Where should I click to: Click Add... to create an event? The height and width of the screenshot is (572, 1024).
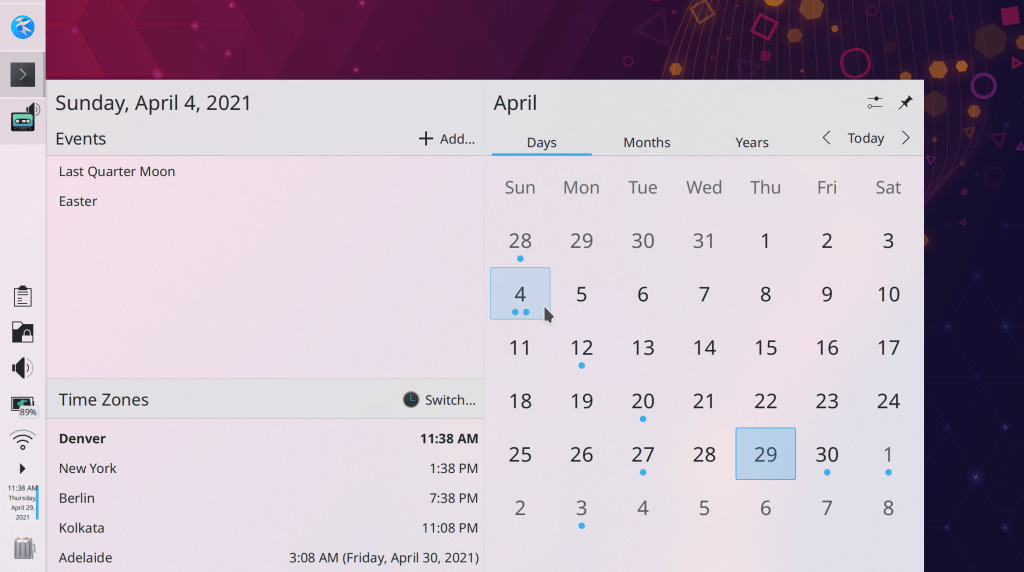(446, 139)
